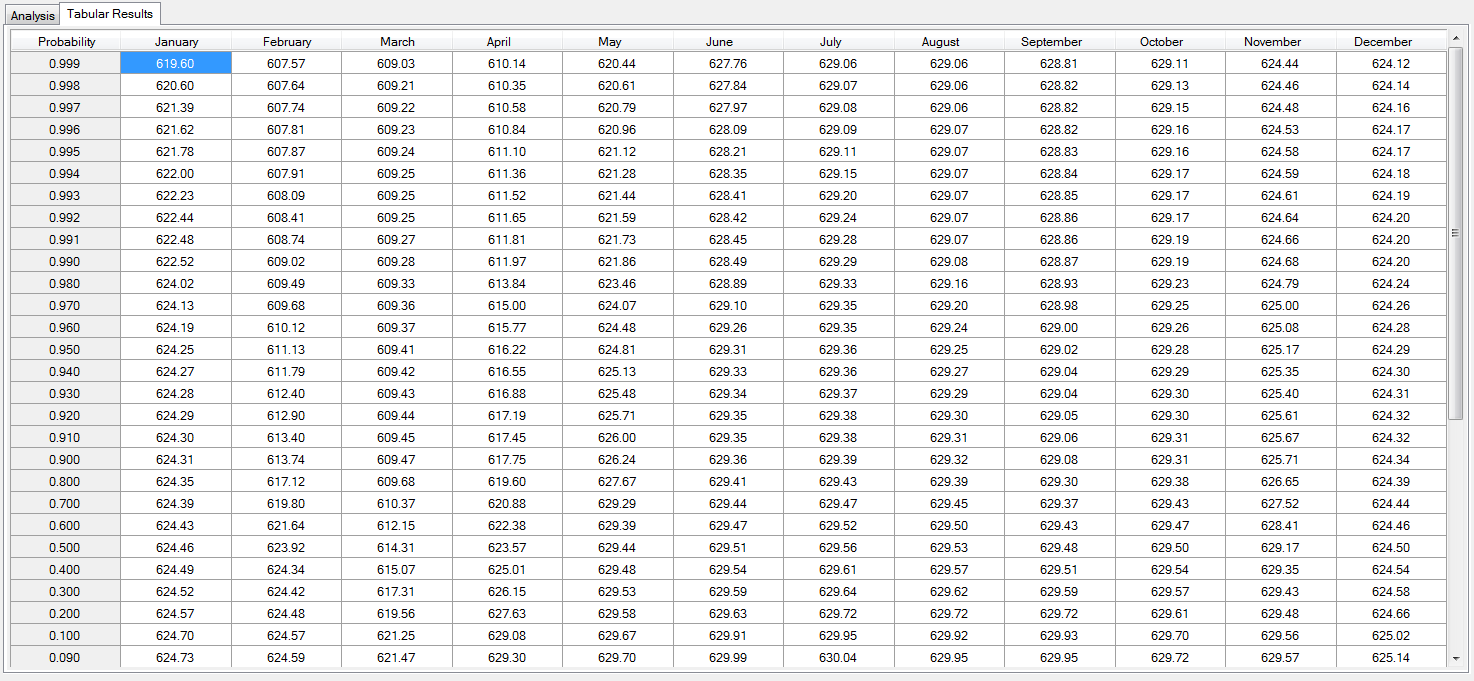Click the scrollbar up arrow
The height and width of the screenshot is (681, 1474).
[x=1458, y=40]
